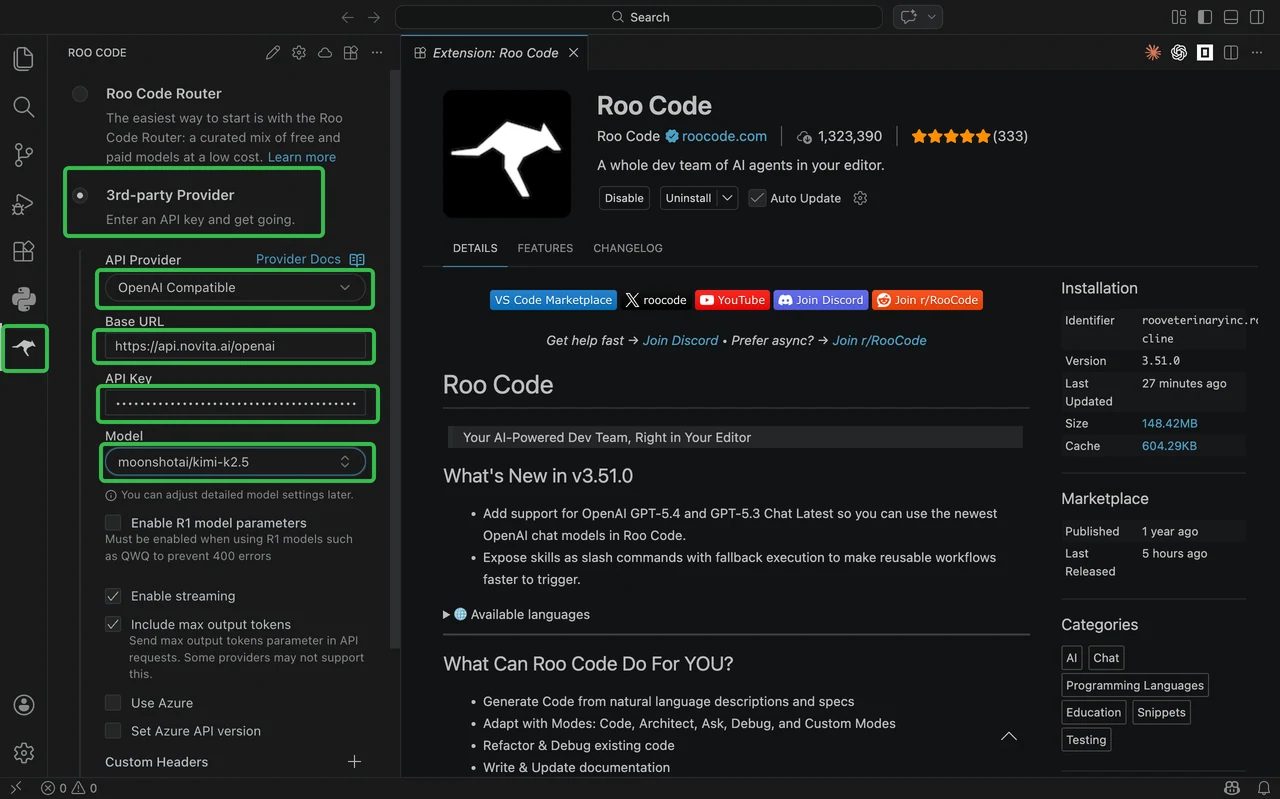Open the VS Code Marketplace badge

click(x=553, y=300)
